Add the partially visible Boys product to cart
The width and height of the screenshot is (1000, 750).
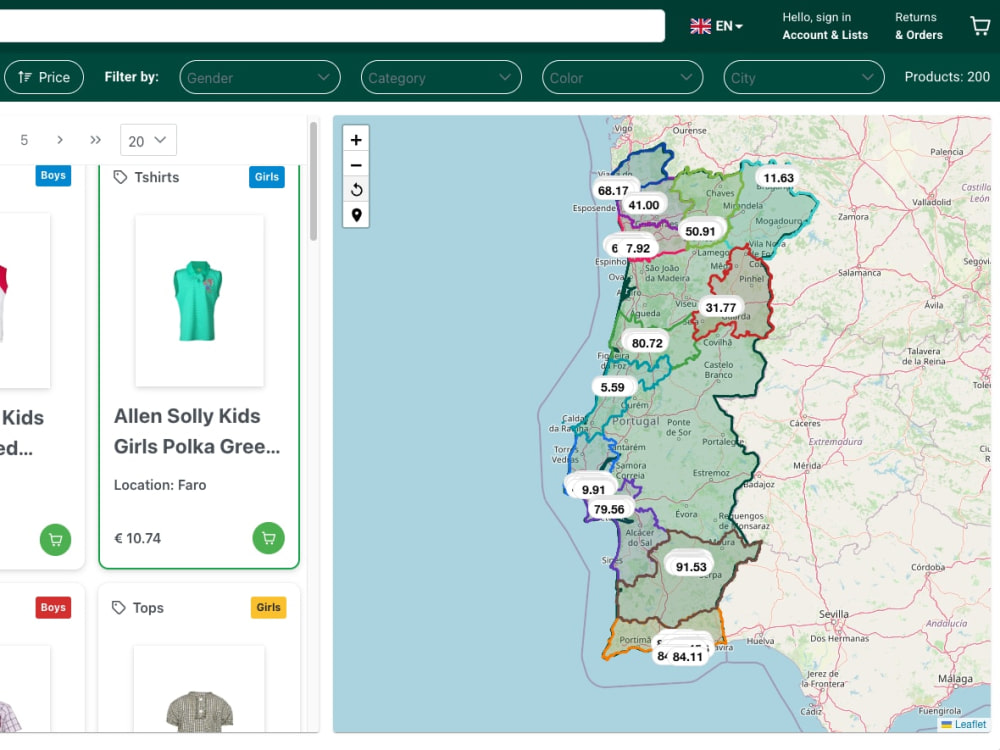(x=55, y=540)
